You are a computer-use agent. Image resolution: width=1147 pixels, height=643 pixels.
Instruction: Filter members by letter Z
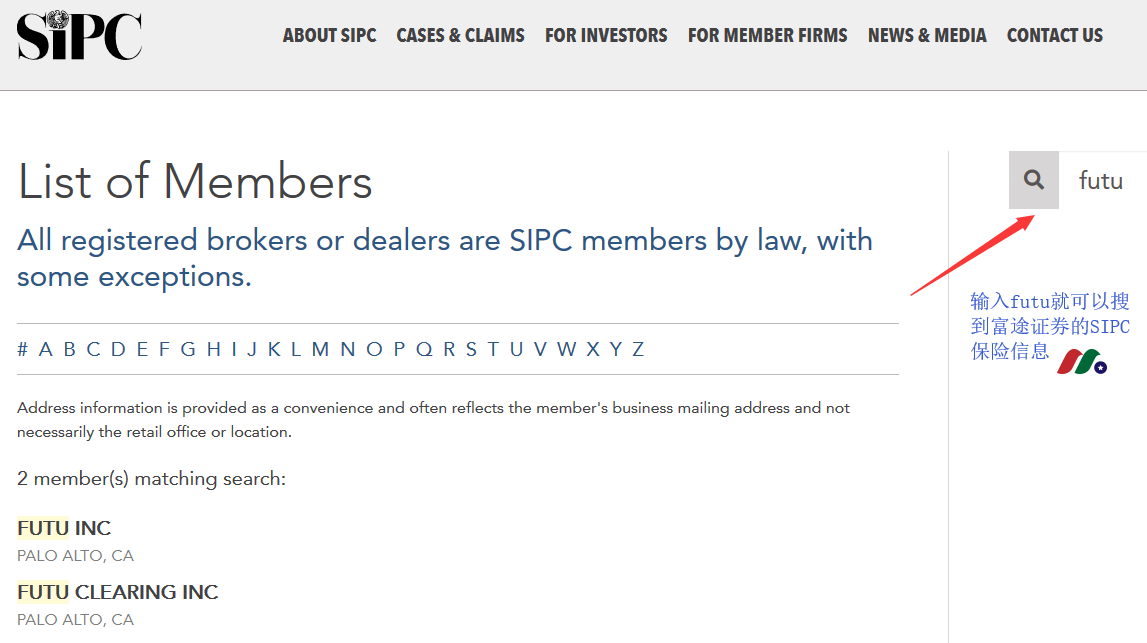coord(638,350)
